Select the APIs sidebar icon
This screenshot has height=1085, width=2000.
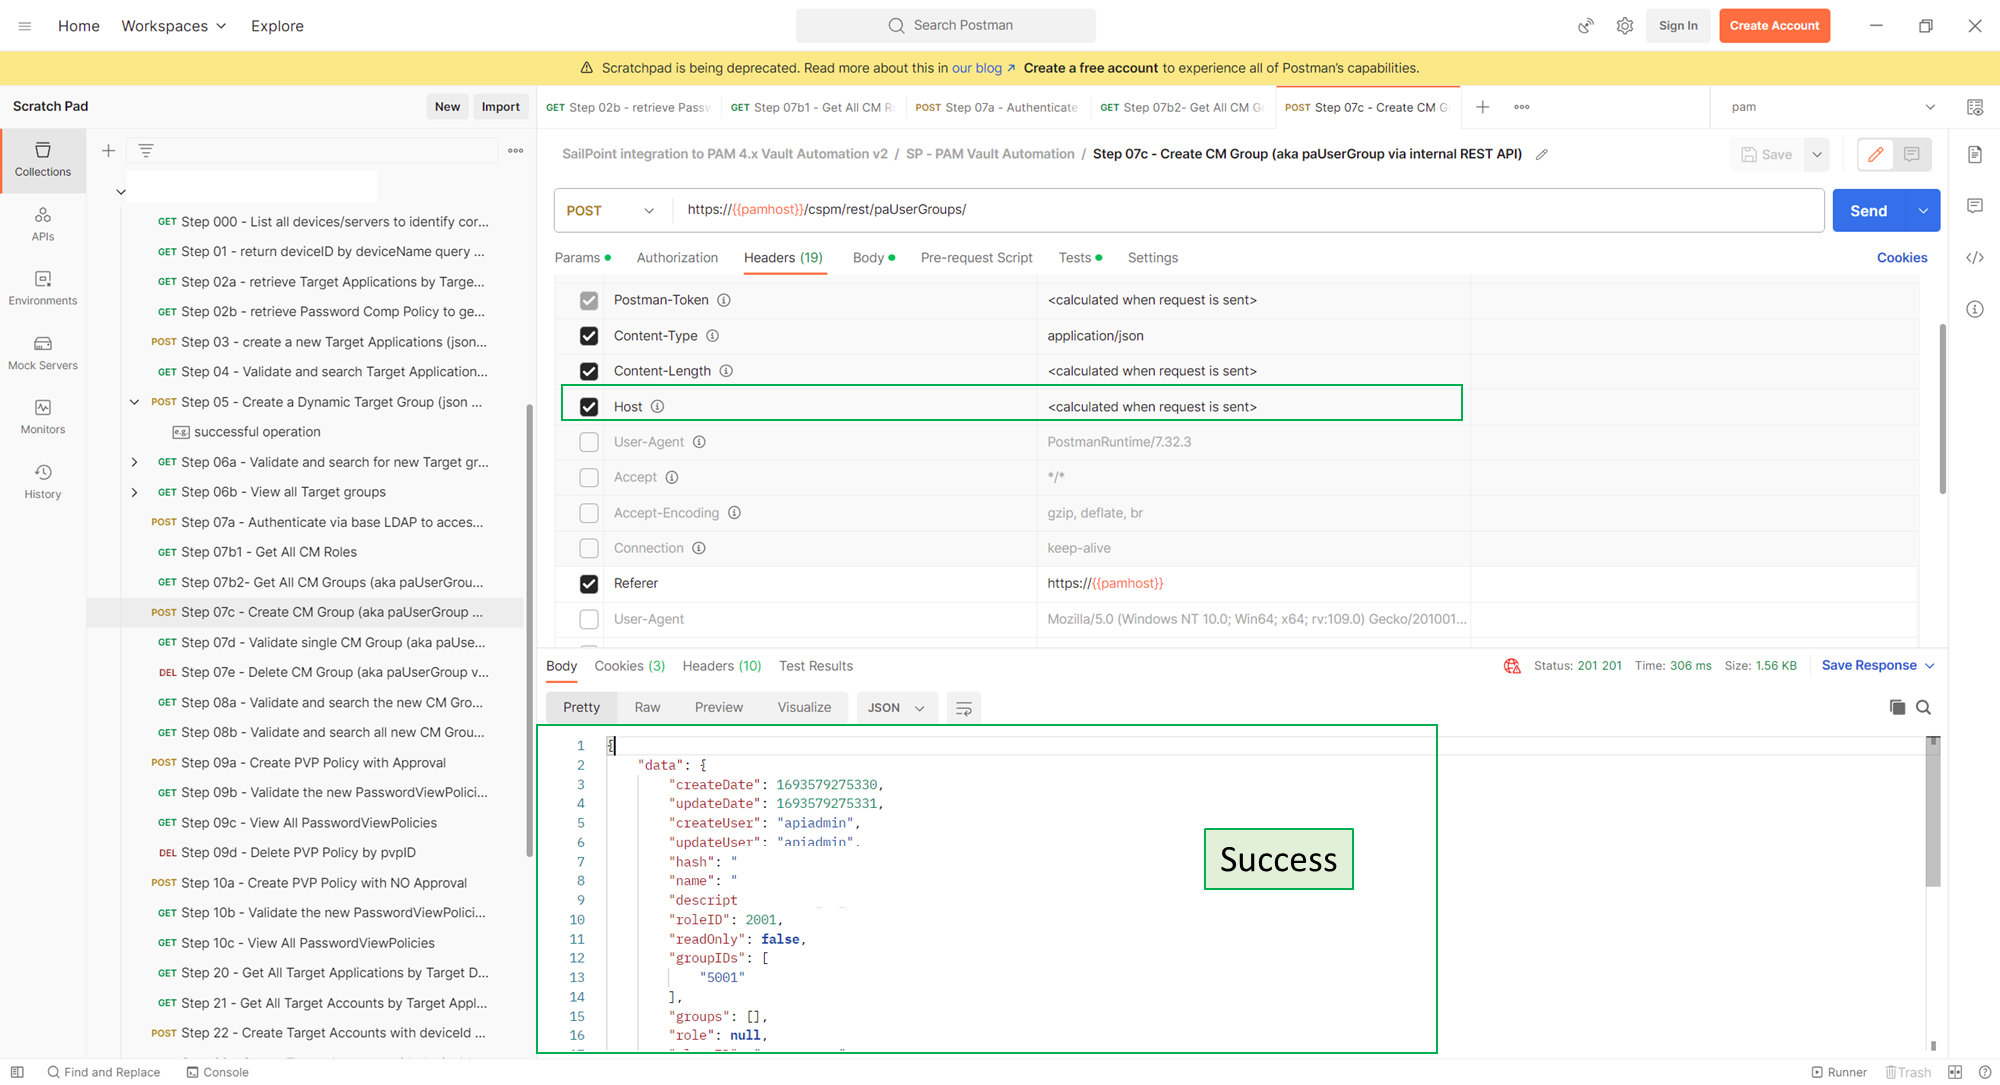(43, 224)
